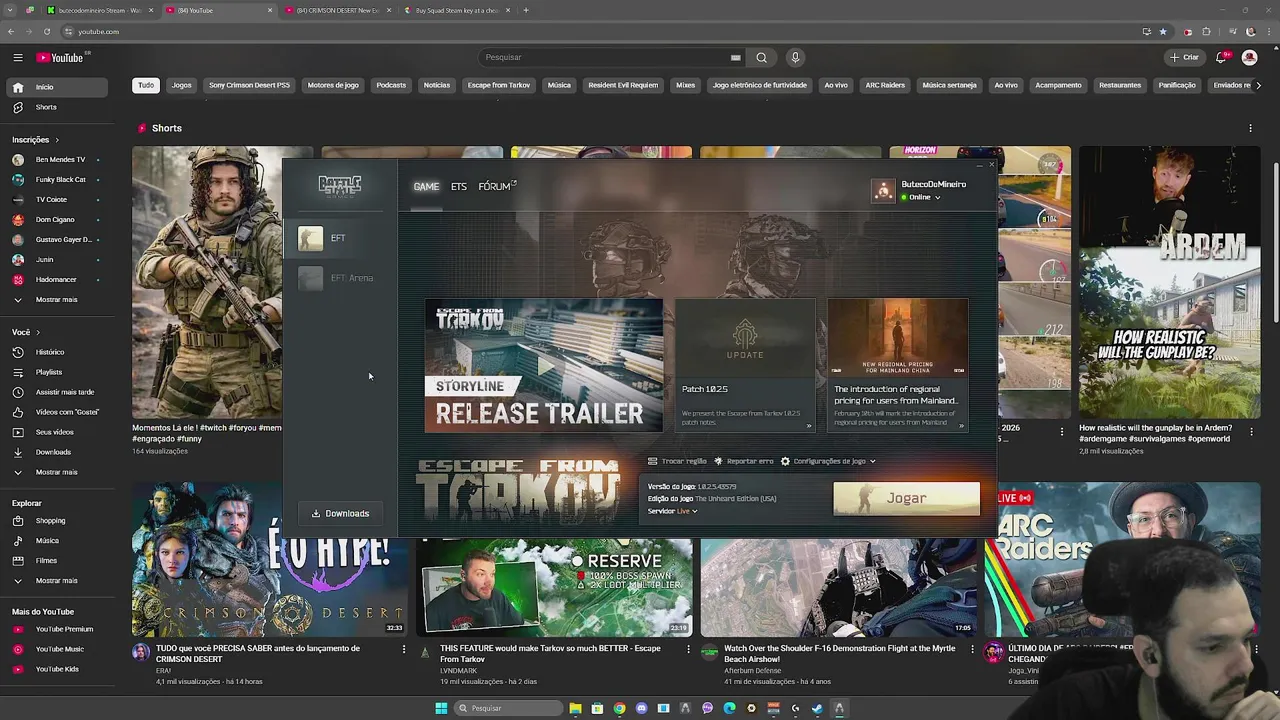Open FÓRUM tab in launcher
The height and width of the screenshot is (720, 1280).
497,187
